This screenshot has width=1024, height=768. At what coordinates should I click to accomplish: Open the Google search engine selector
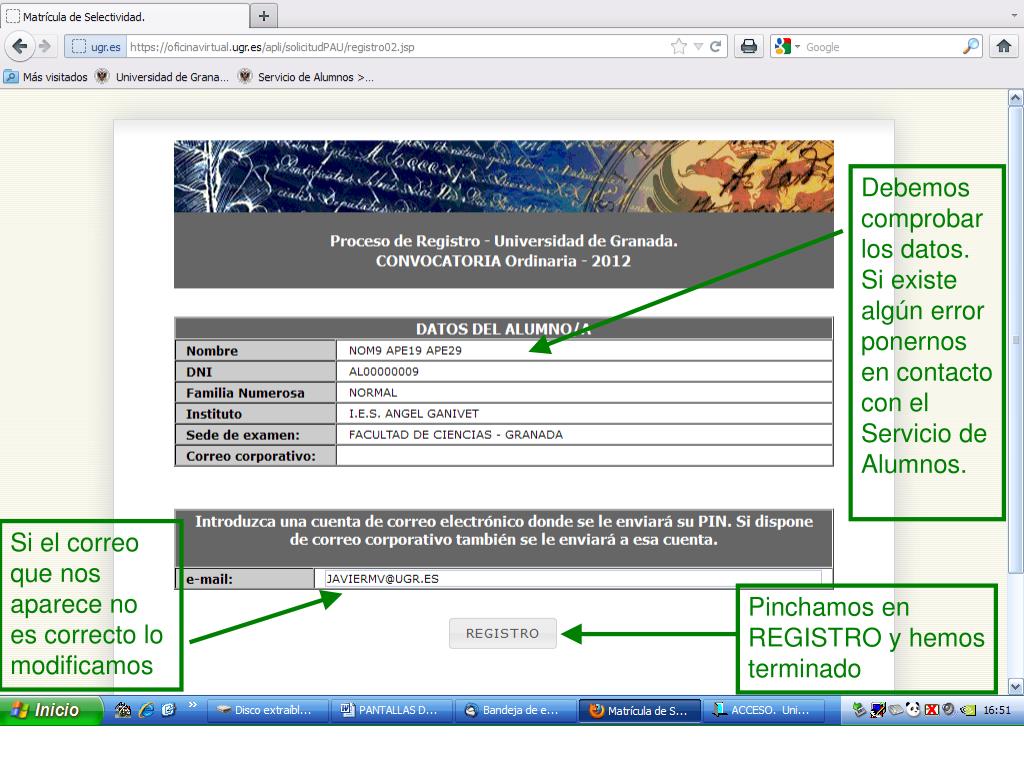[x=787, y=46]
